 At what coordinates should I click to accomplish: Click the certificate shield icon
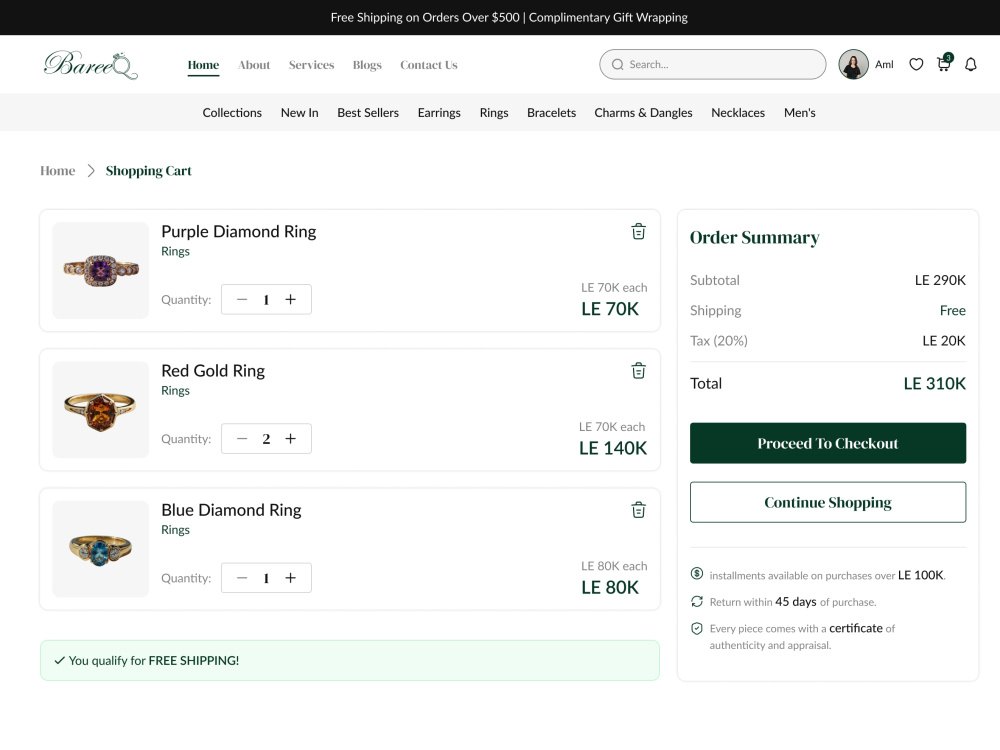pyautogui.click(x=697, y=628)
